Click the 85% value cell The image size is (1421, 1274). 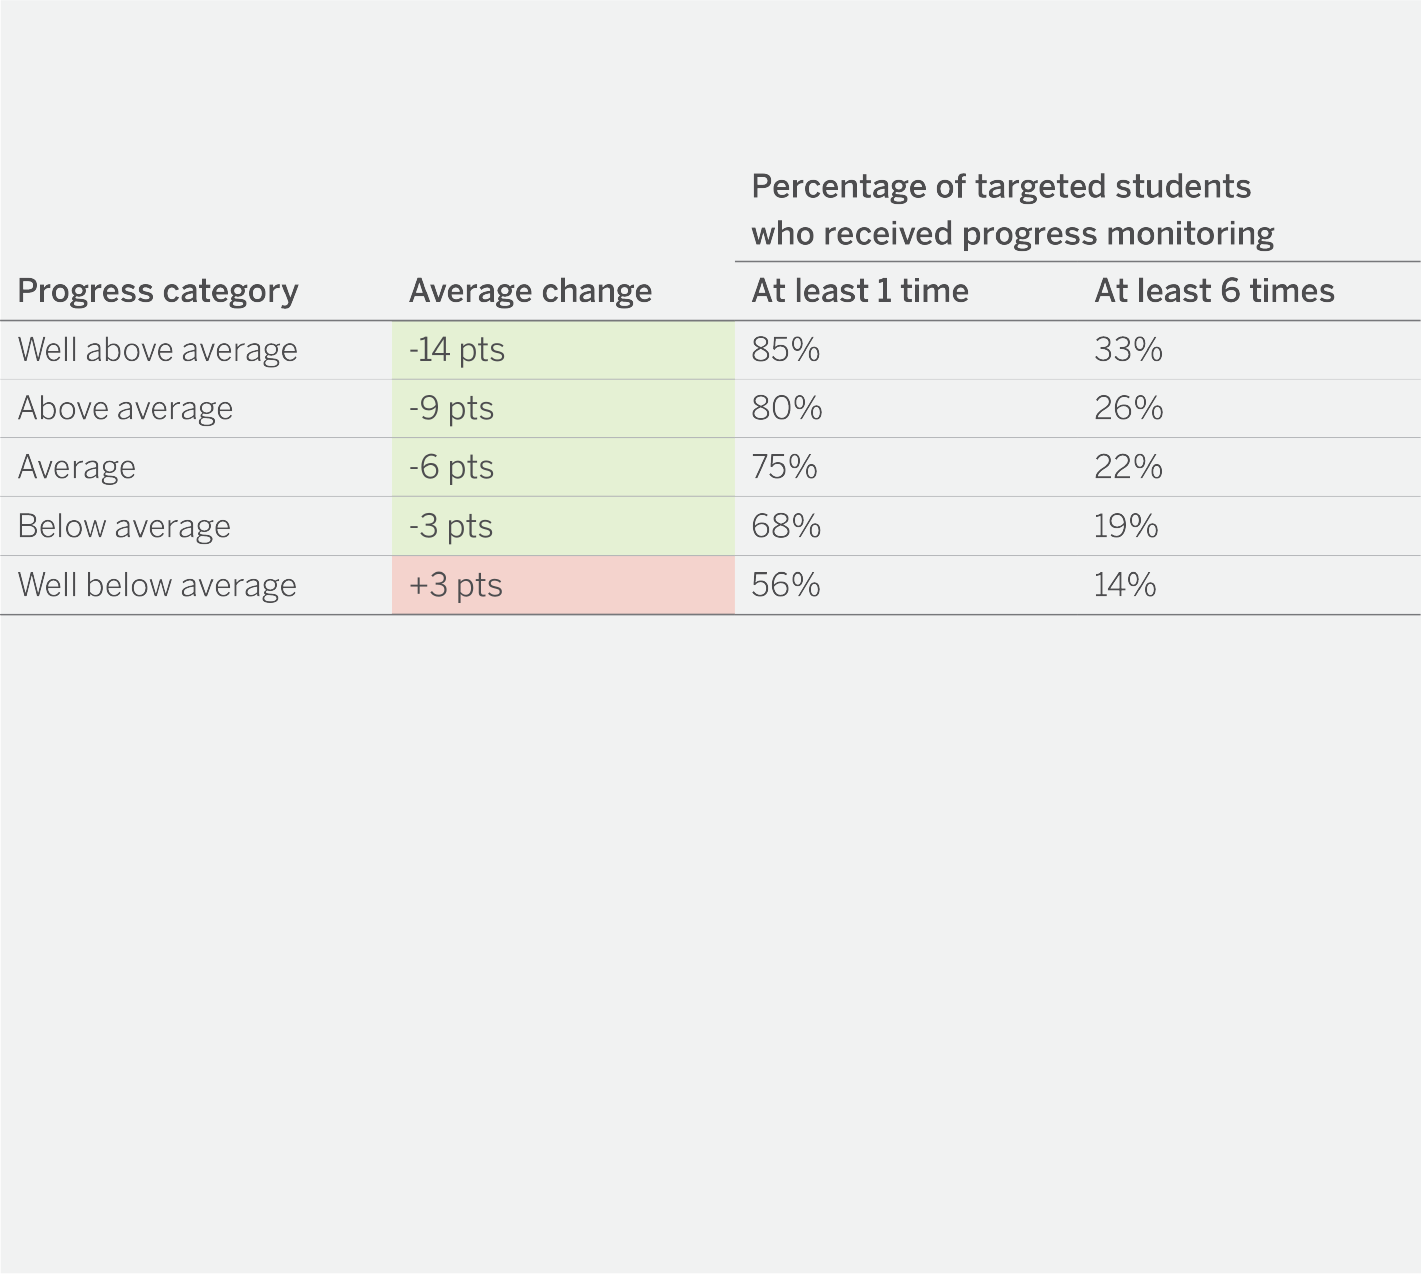786,350
